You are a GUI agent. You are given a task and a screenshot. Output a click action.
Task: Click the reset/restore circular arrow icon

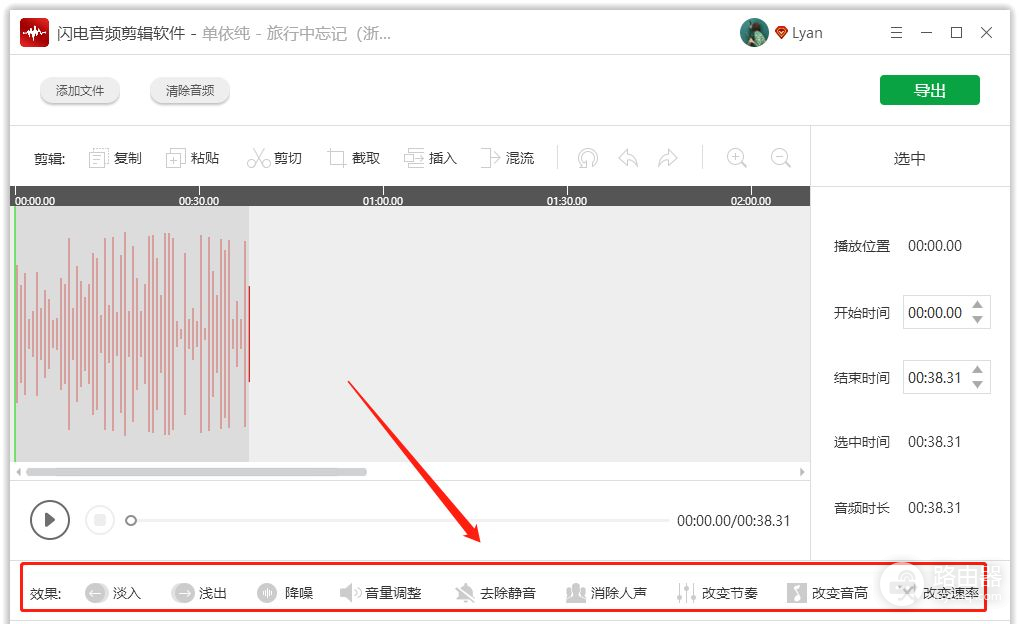coord(587,158)
